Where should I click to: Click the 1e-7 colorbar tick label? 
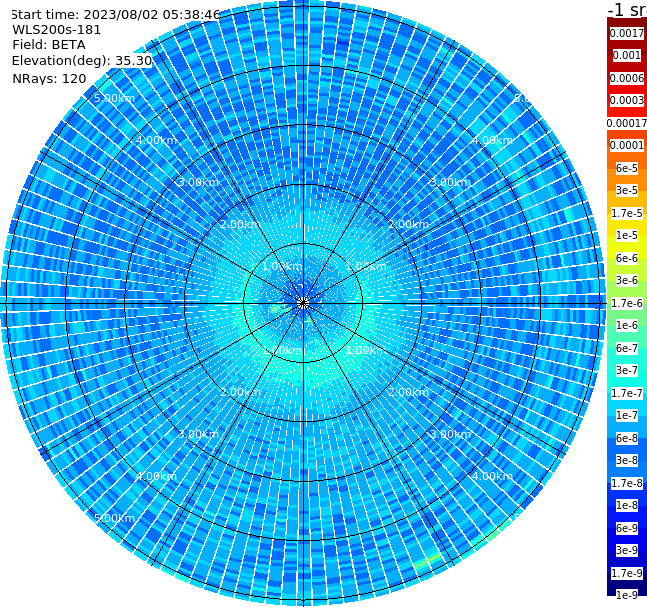click(627, 415)
